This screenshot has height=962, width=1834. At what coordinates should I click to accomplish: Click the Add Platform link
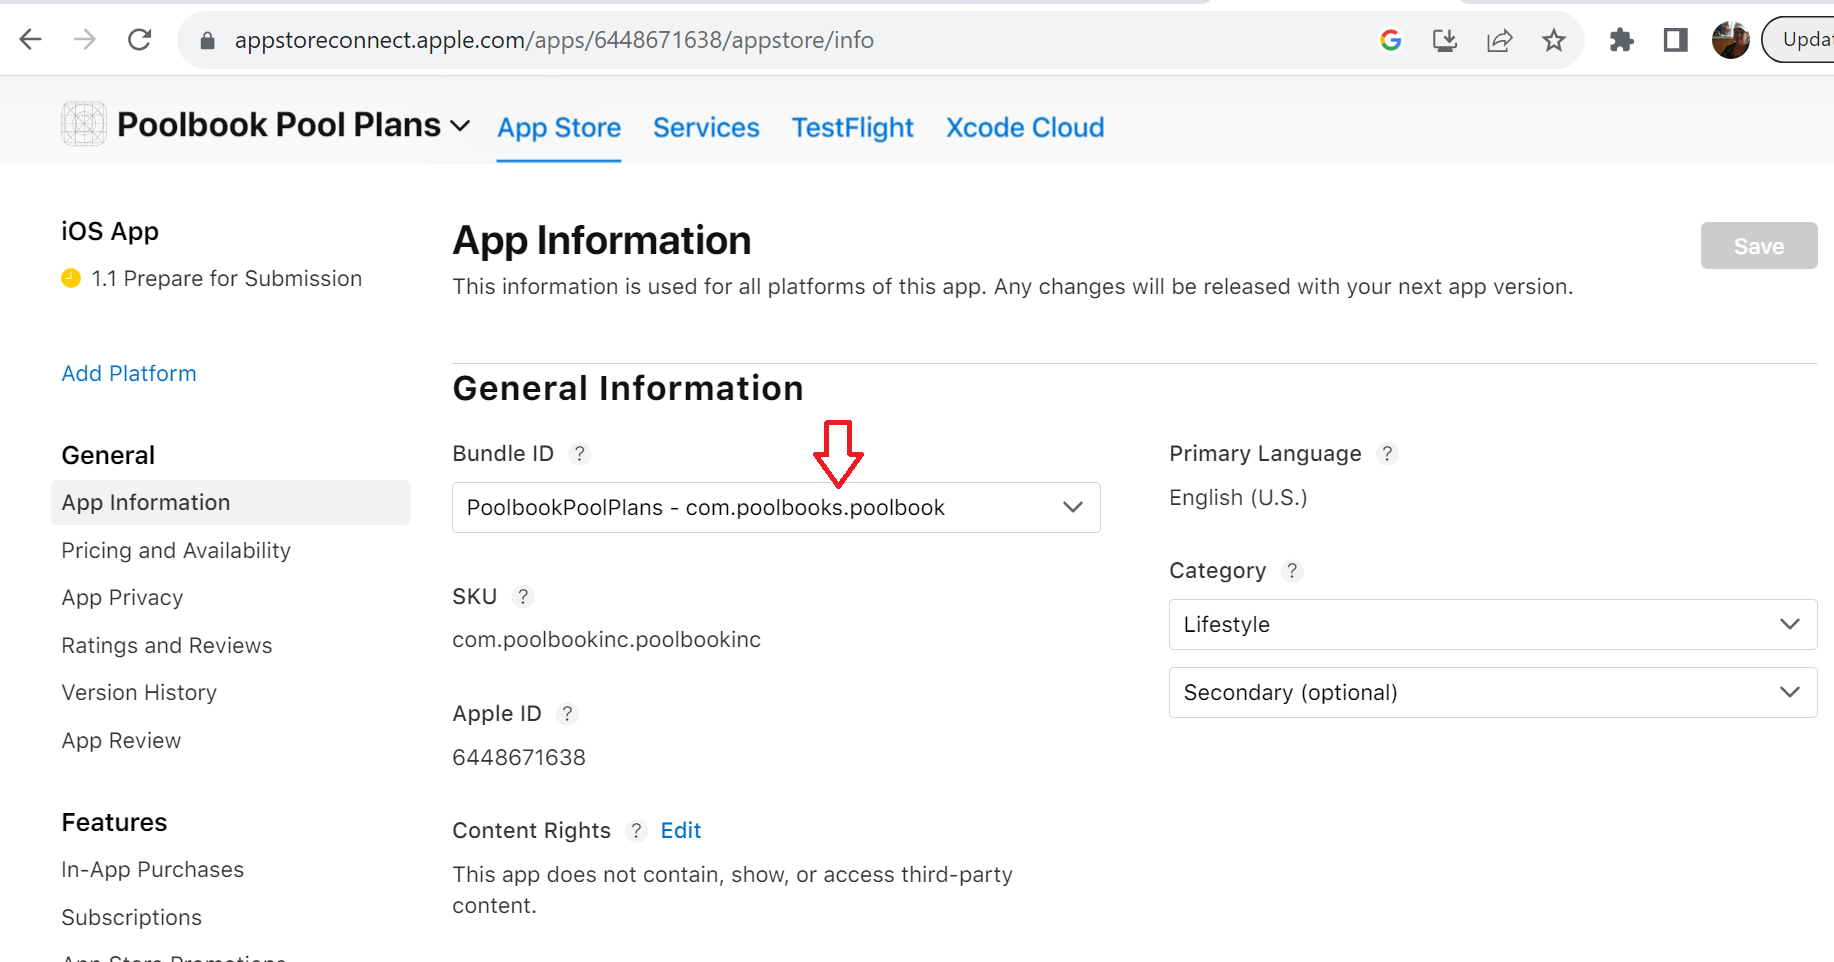click(x=129, y=374)
